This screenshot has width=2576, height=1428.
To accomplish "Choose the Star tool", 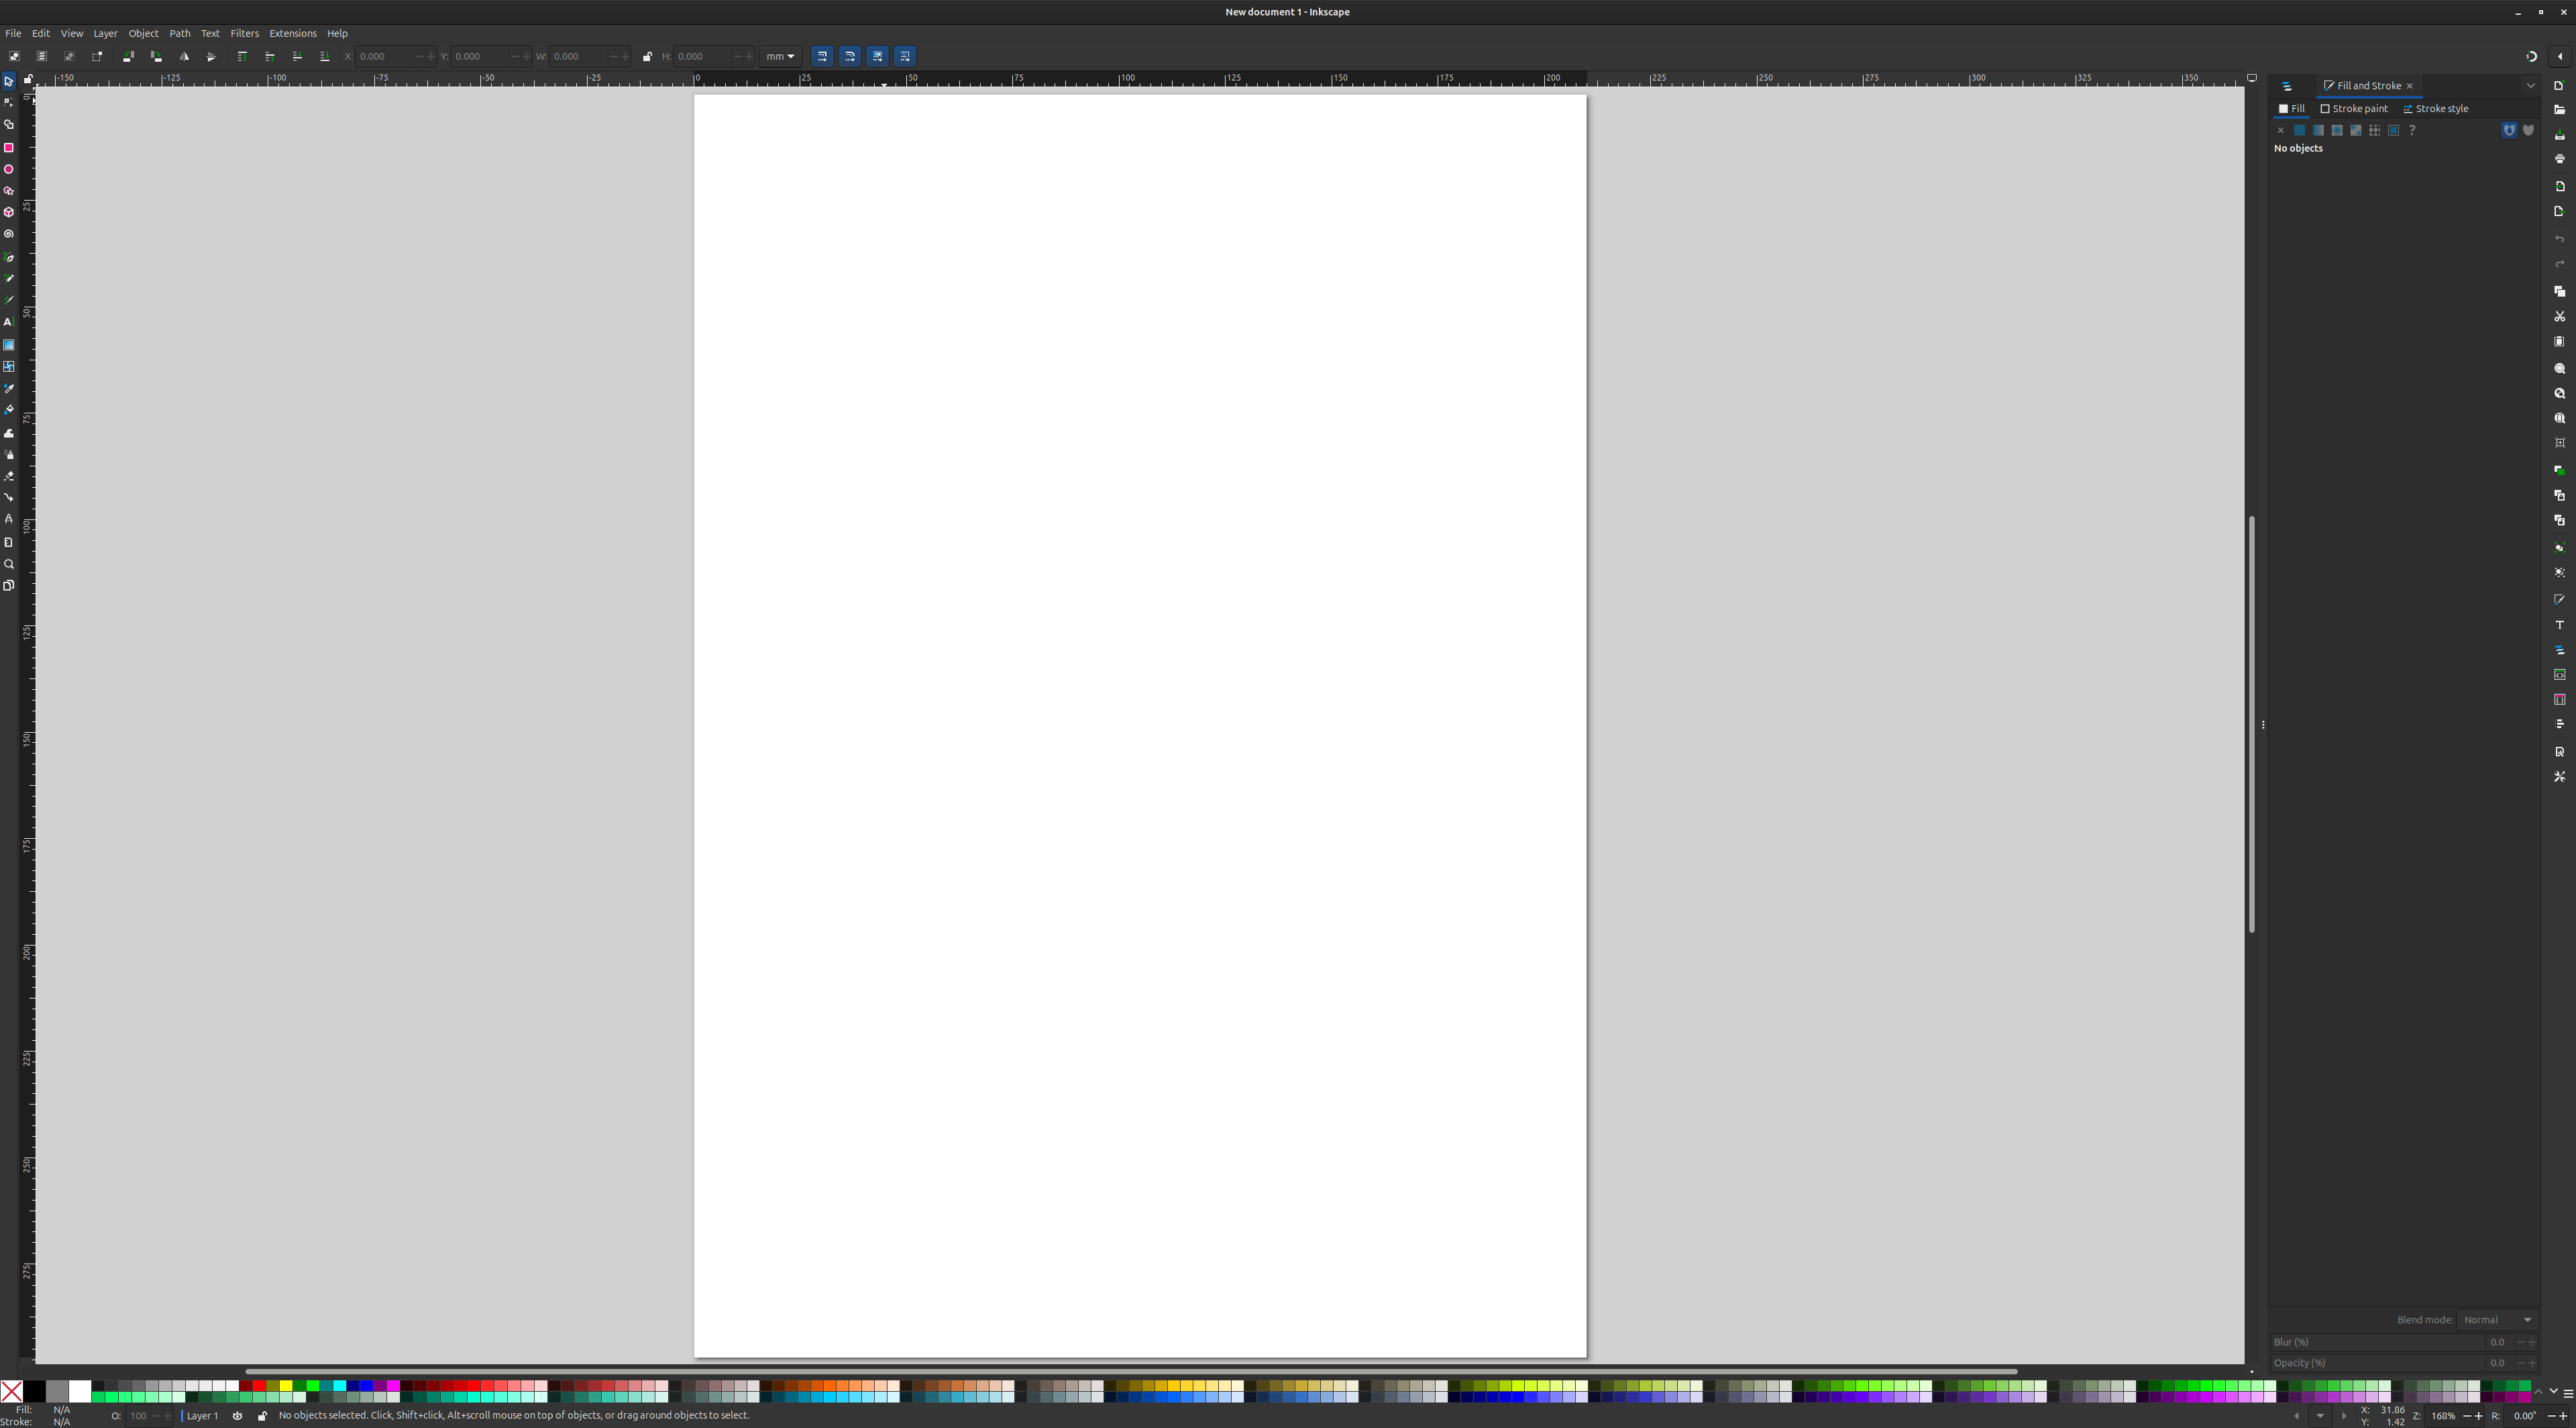I will [9, 190].
